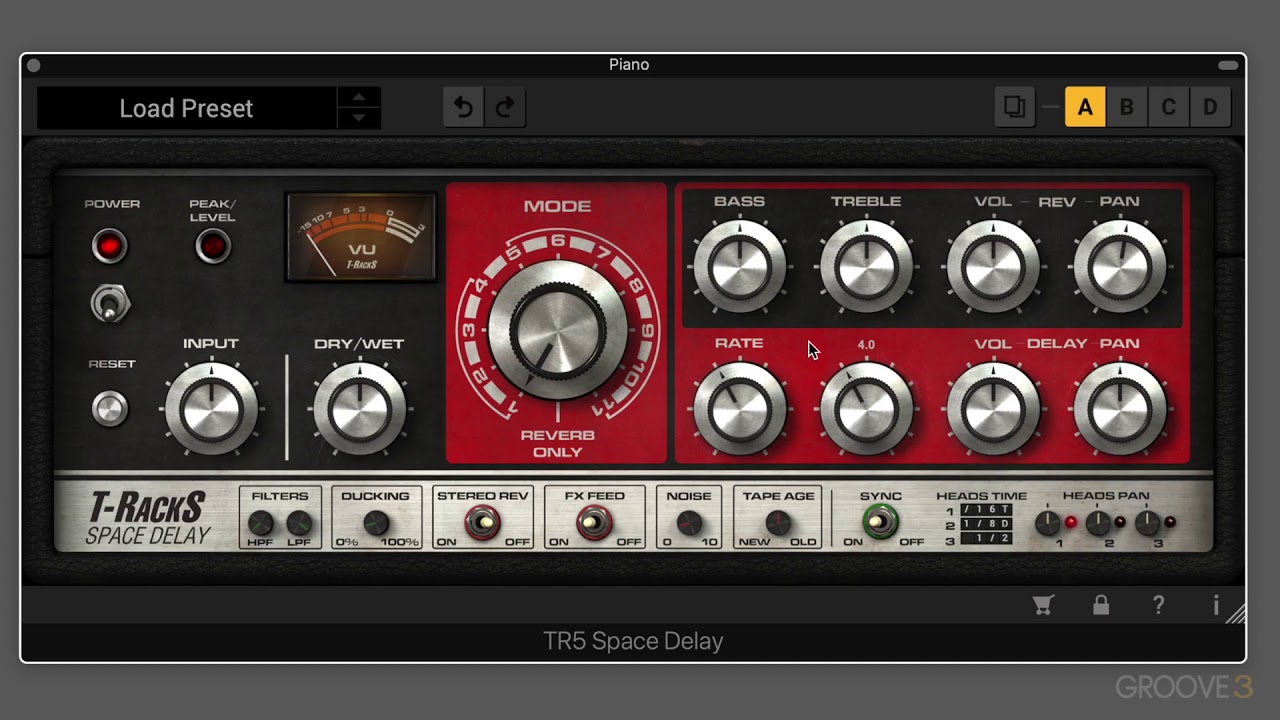This screenshot has width=1280, height=720.
Task: Click the large Mode selector knob
Action: [x=558, y=331]
